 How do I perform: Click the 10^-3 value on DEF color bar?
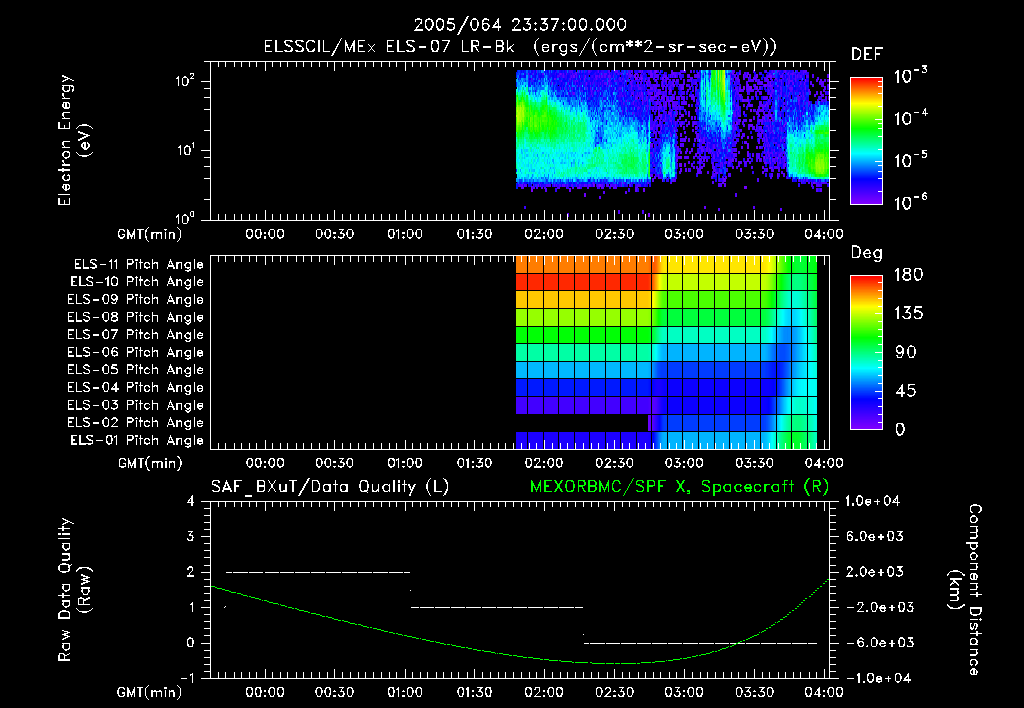910,76
